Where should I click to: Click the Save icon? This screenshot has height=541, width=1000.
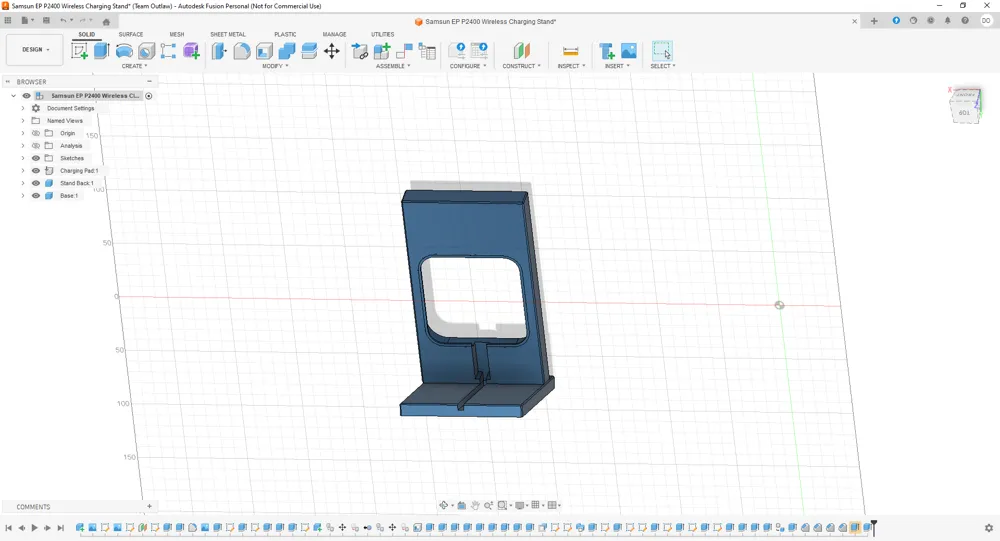point(46,20)
